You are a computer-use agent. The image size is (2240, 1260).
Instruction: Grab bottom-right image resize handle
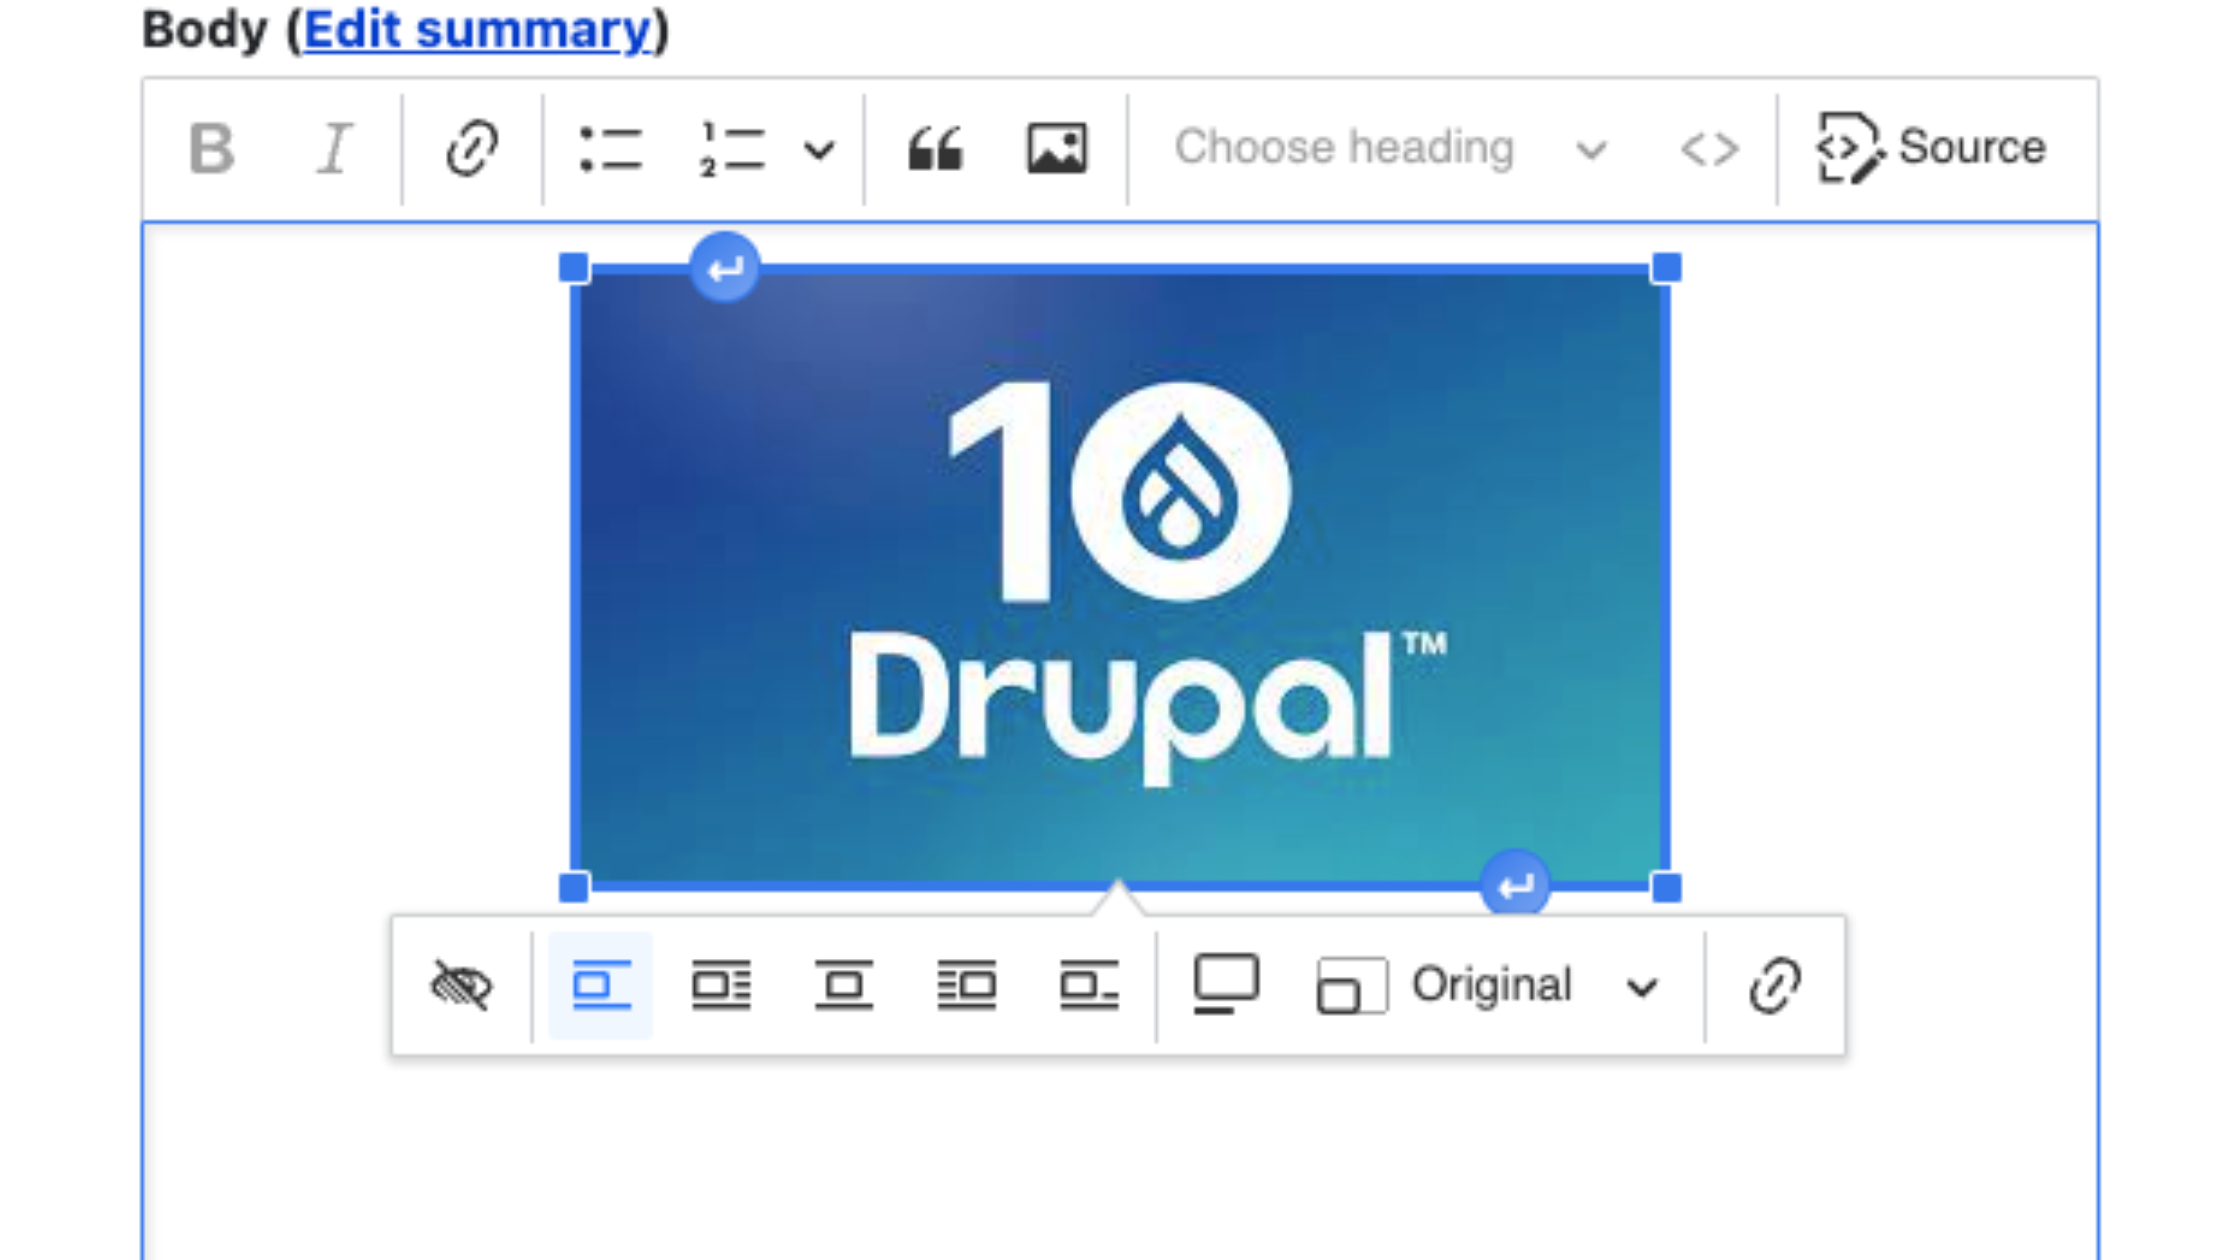pyautogui.click(x=1666, y=887)
